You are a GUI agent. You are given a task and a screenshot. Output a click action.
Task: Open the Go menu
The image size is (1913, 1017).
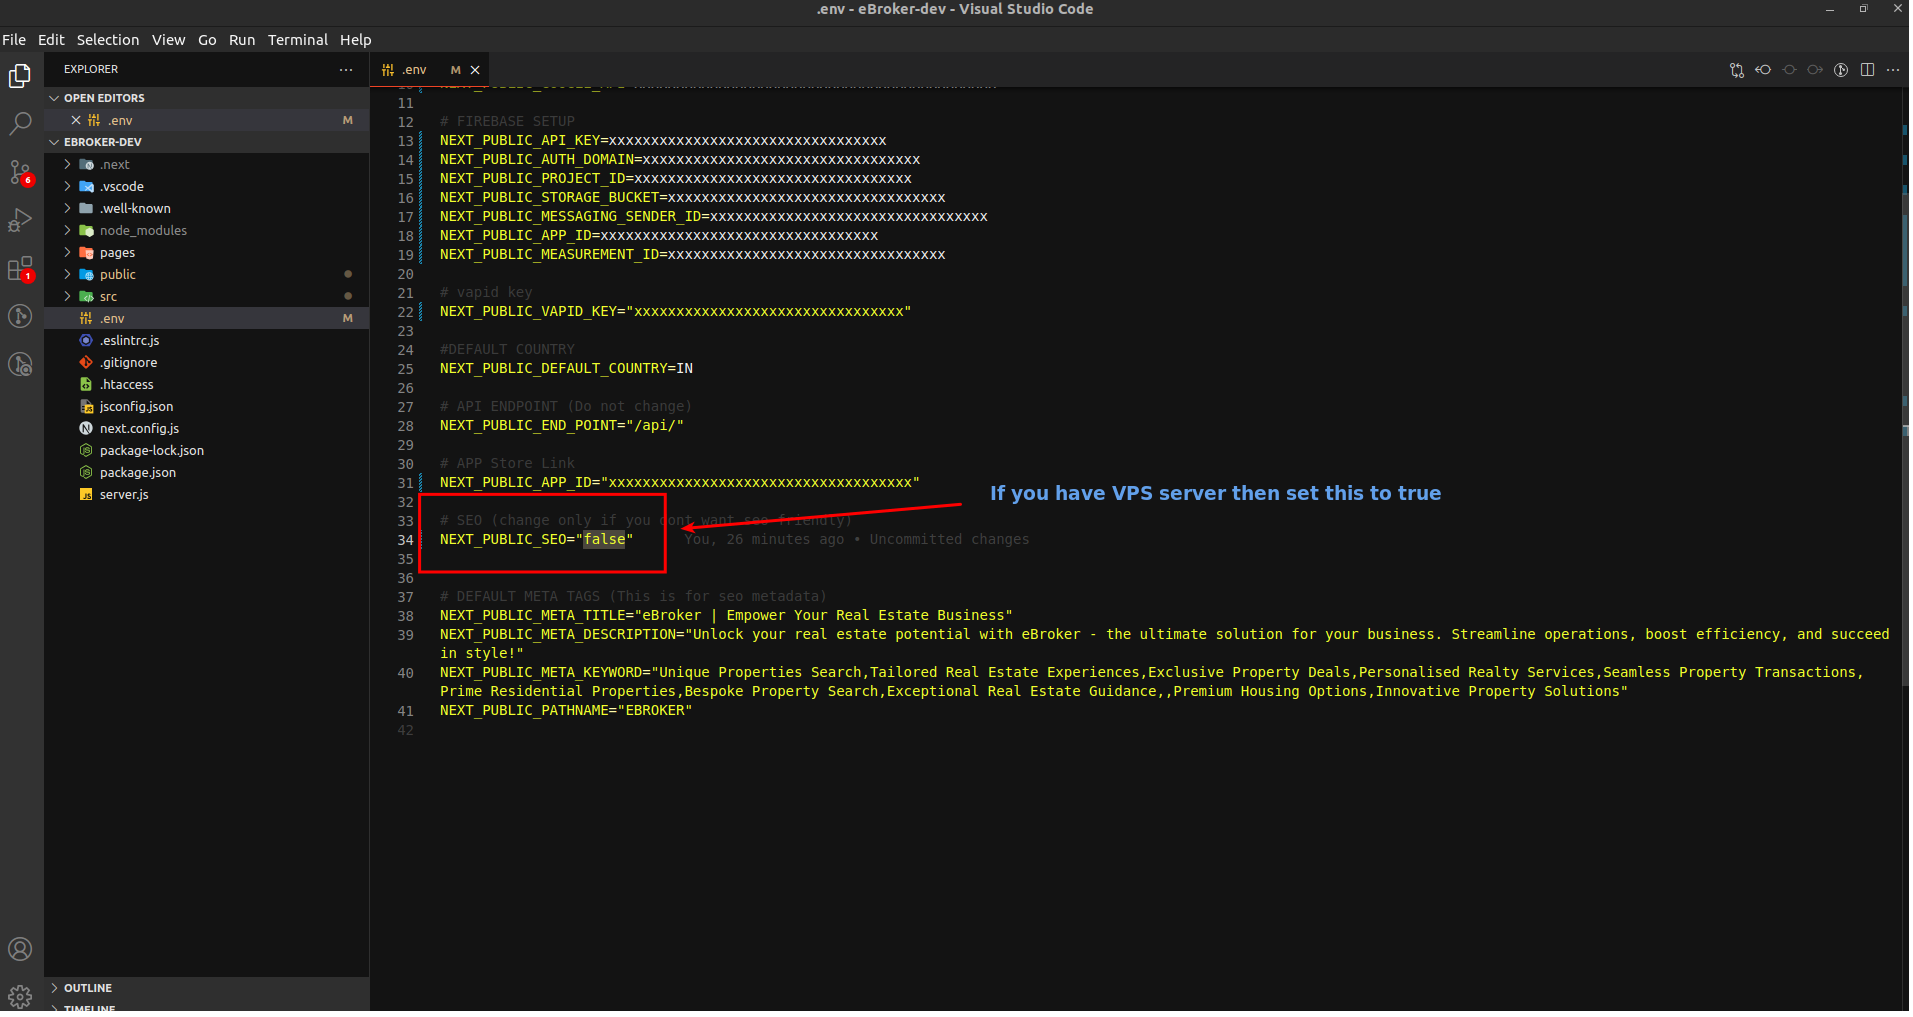pos(207,40)
